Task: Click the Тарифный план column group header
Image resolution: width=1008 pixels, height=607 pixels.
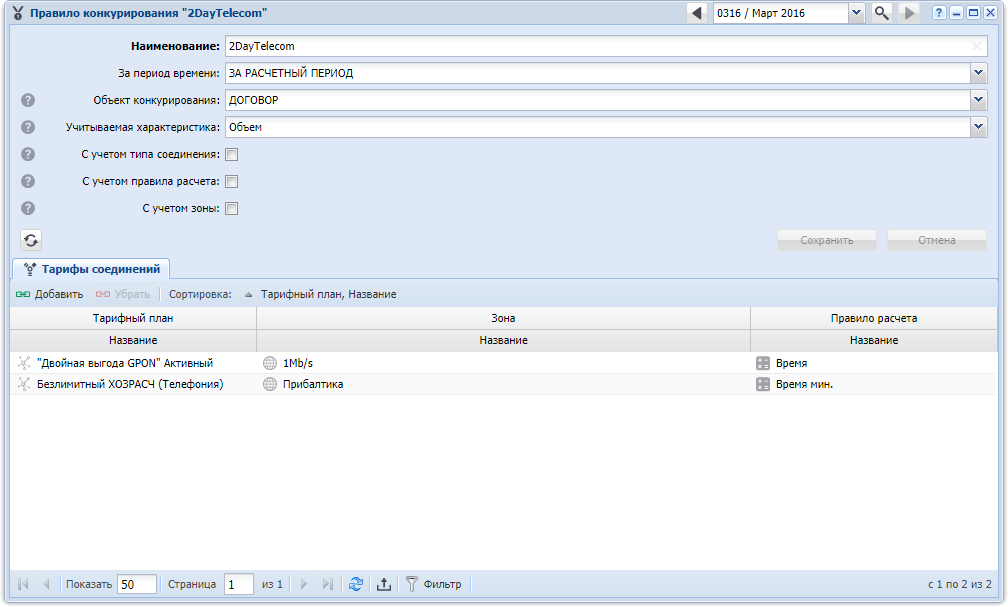Action: click(x=133, y=318)
